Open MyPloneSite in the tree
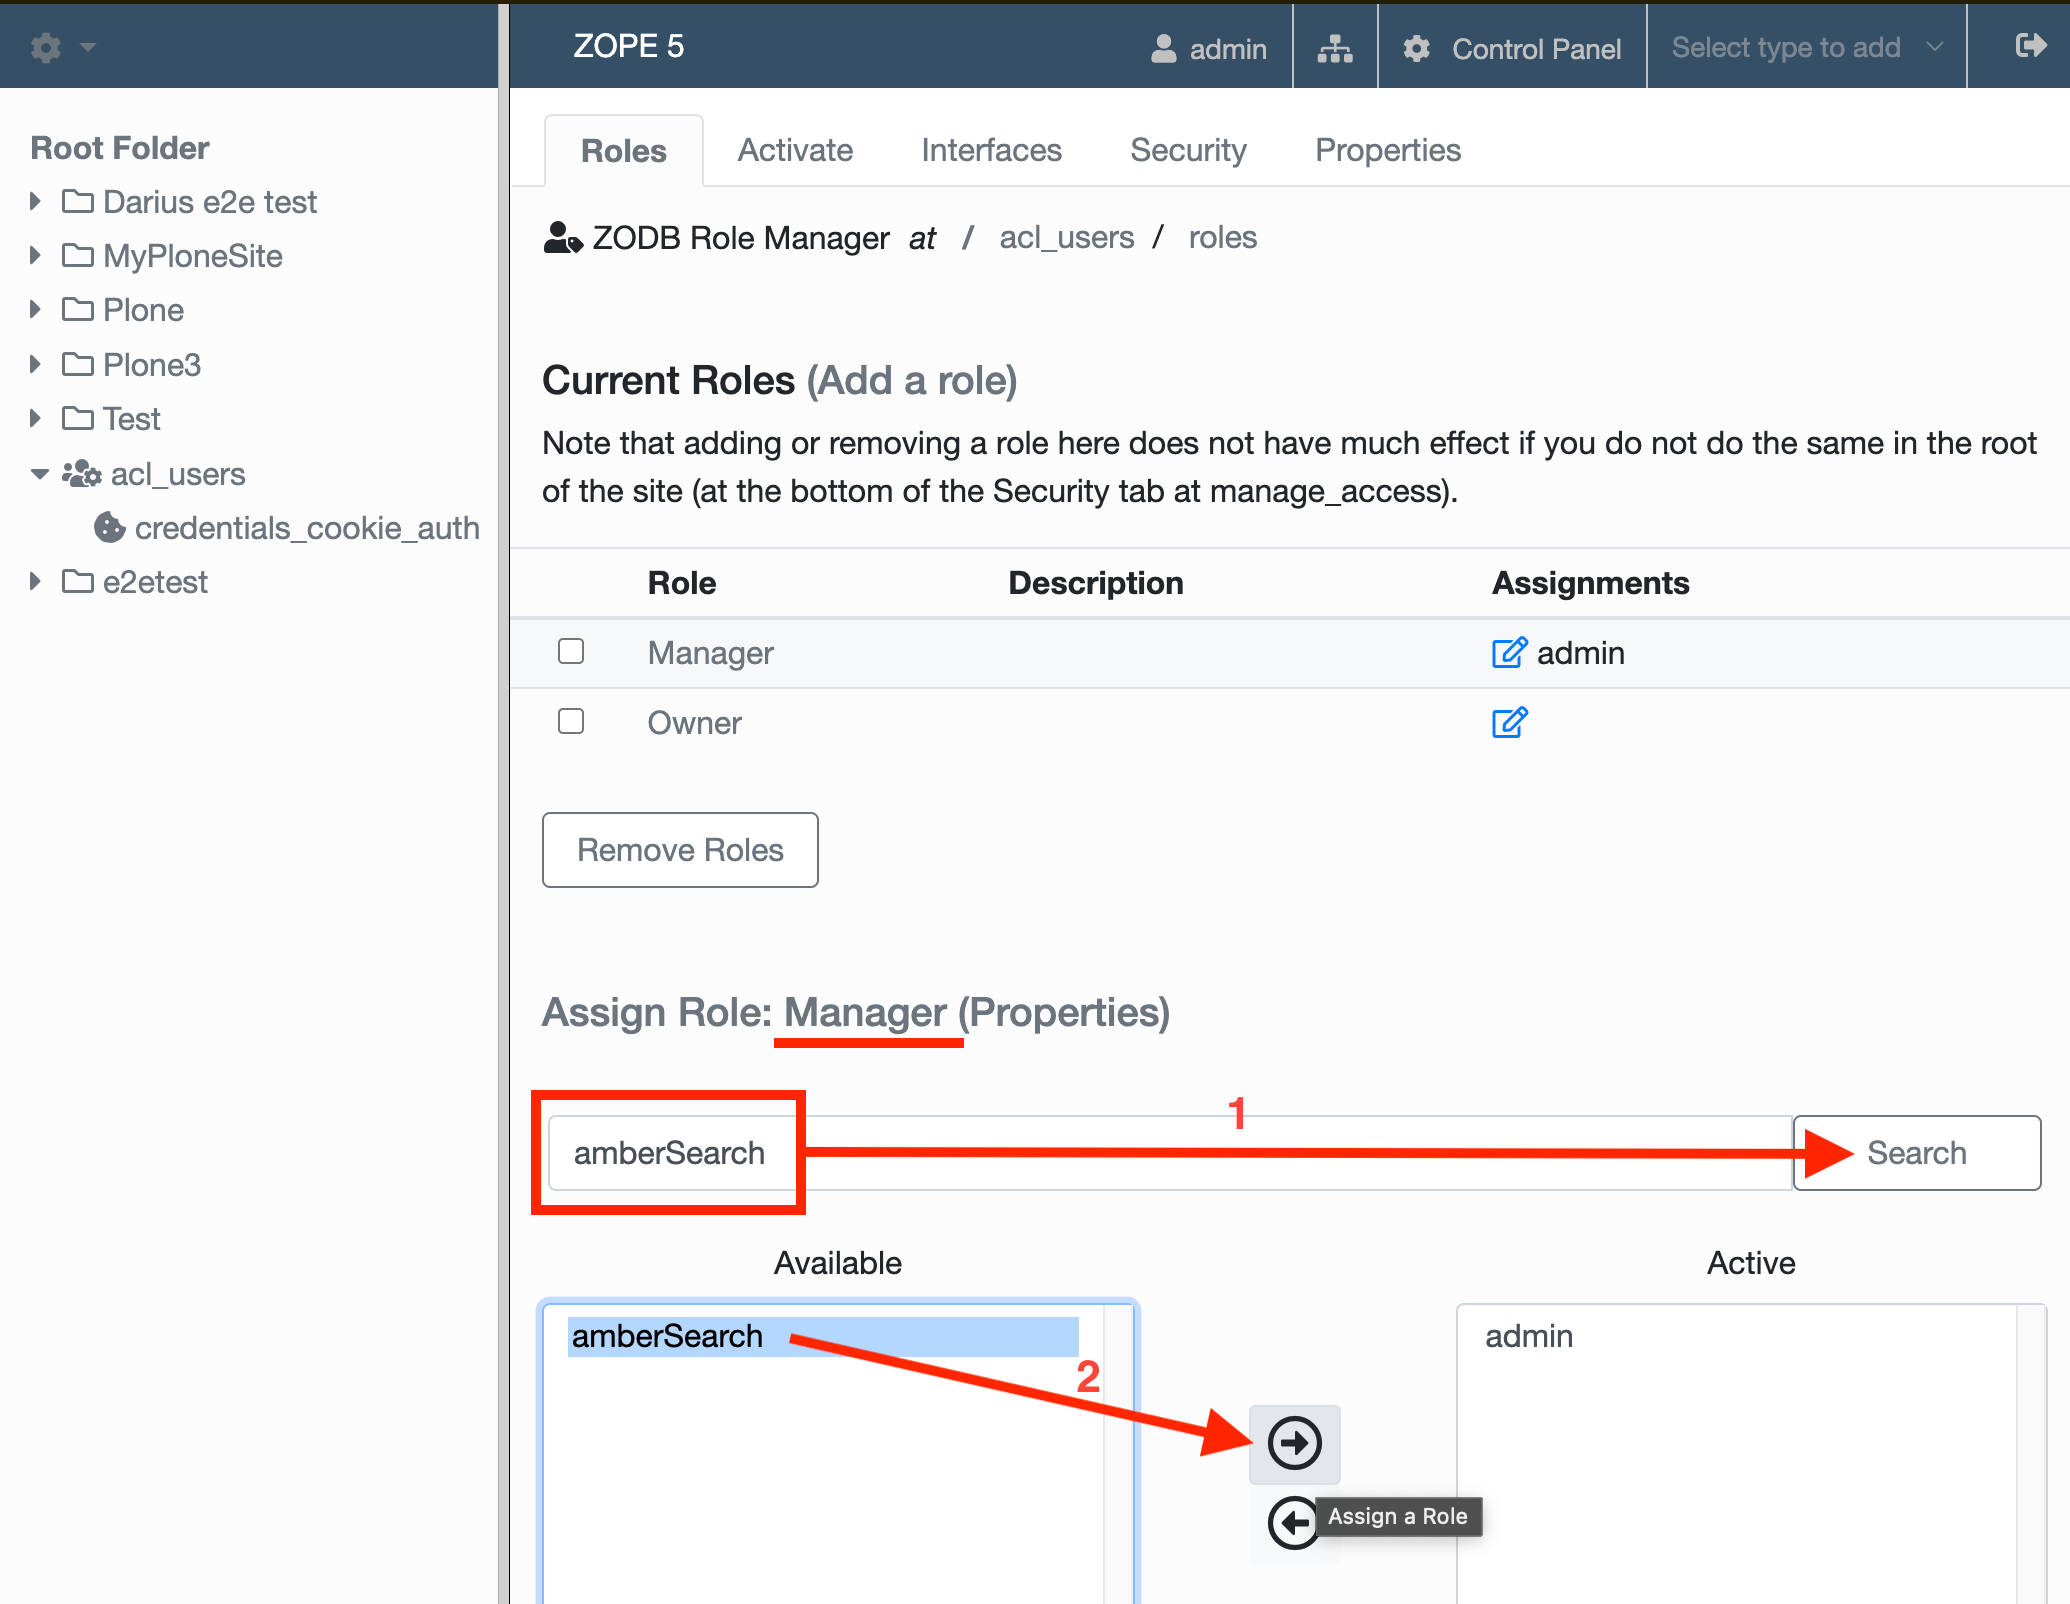 click(193, 256)
